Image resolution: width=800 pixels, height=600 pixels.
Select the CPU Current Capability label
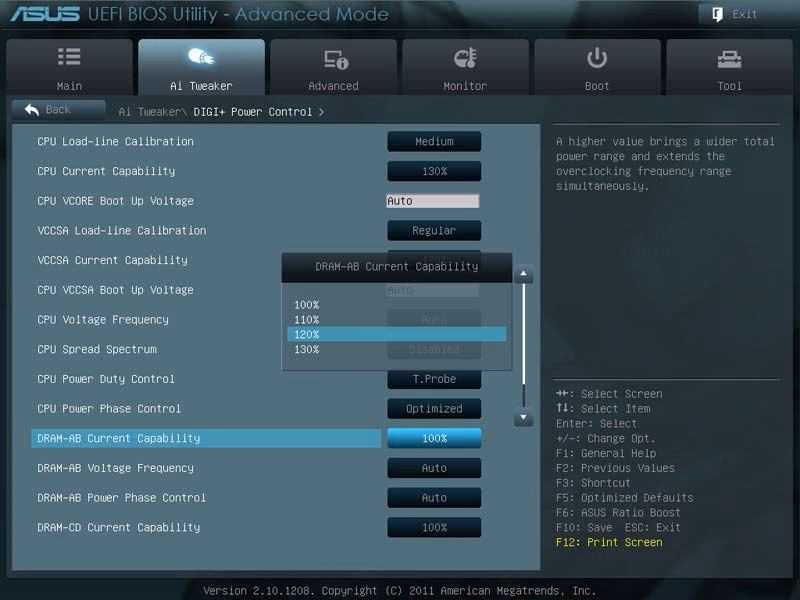[x=106, y=171]
